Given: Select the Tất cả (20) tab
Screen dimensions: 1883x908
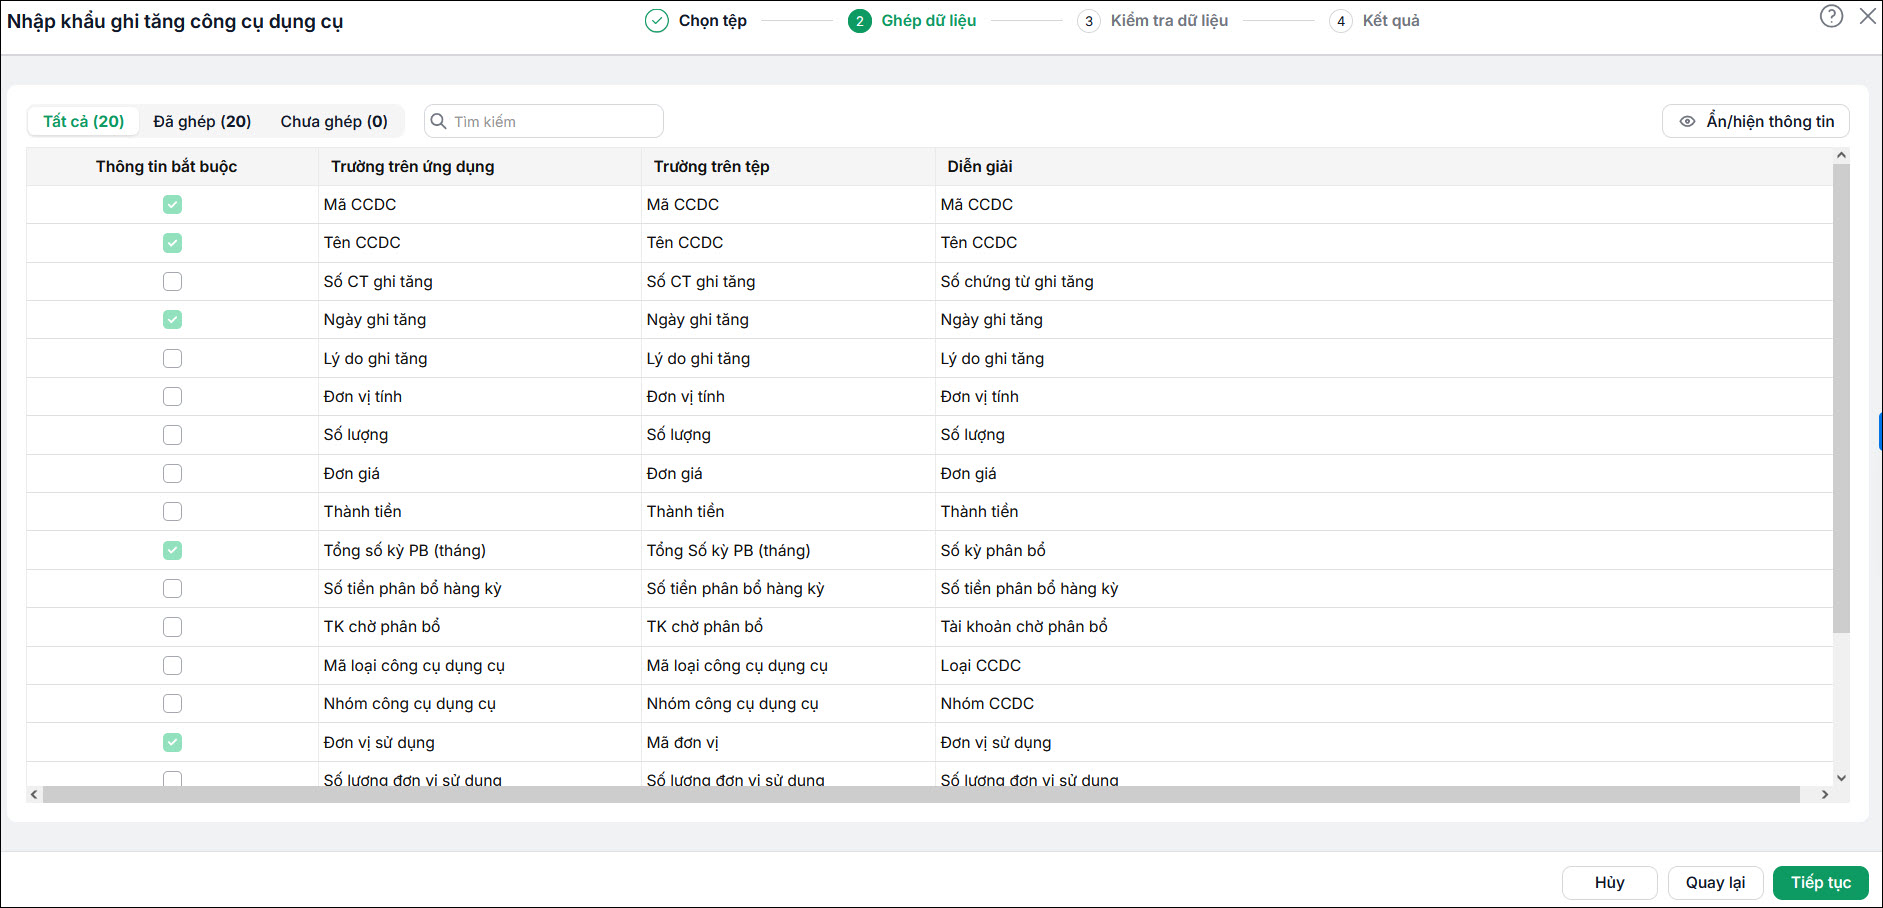Looking at the screenshot, I should (84, 121).
